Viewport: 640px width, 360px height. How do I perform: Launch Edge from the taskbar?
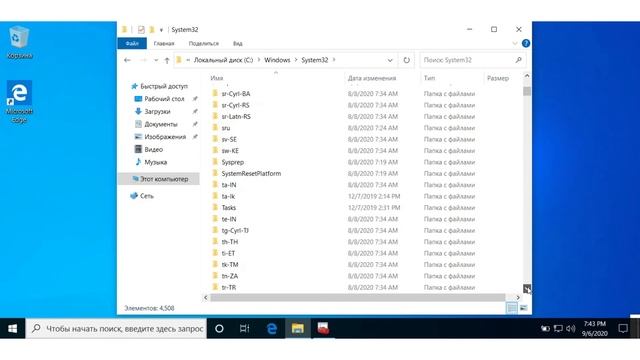[272, 329]
